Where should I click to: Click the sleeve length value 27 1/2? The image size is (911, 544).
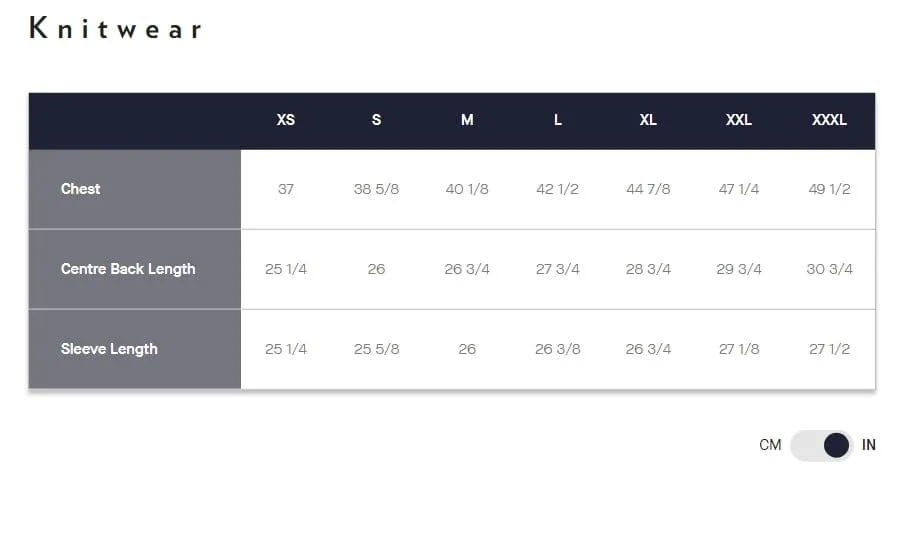coord(829,349)
